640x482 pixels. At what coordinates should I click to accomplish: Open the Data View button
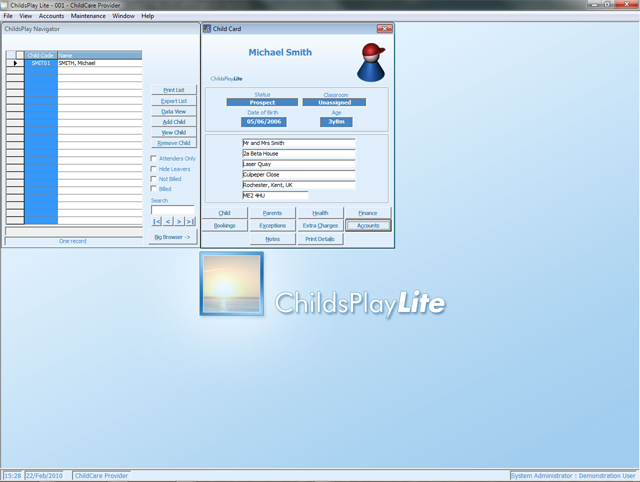174,111
